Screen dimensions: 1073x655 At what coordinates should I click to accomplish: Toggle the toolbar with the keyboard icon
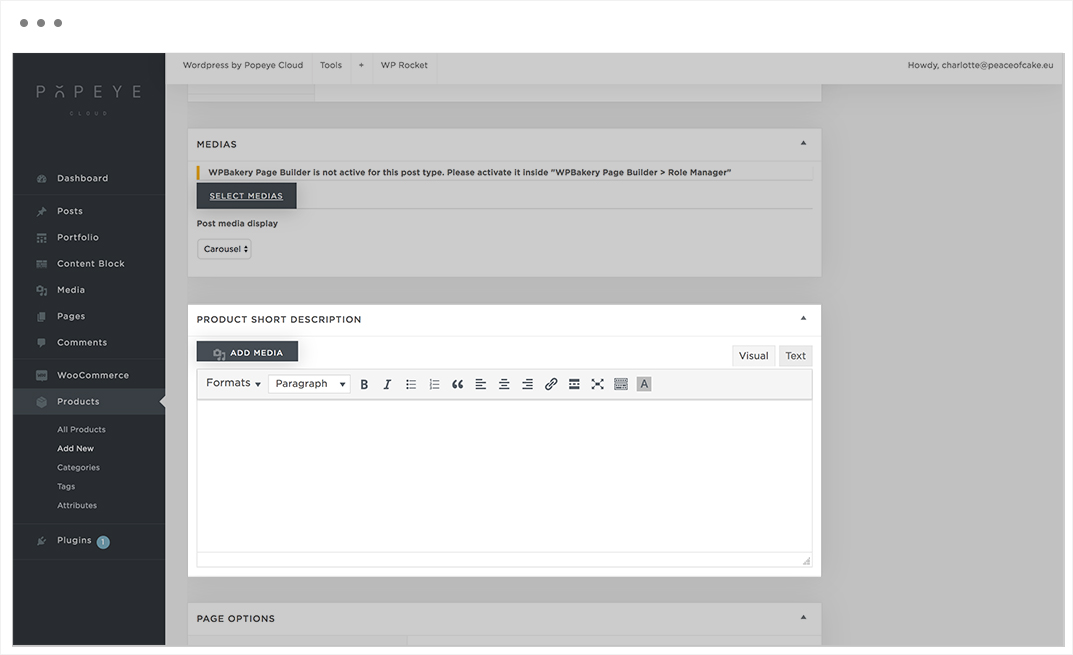621,384
